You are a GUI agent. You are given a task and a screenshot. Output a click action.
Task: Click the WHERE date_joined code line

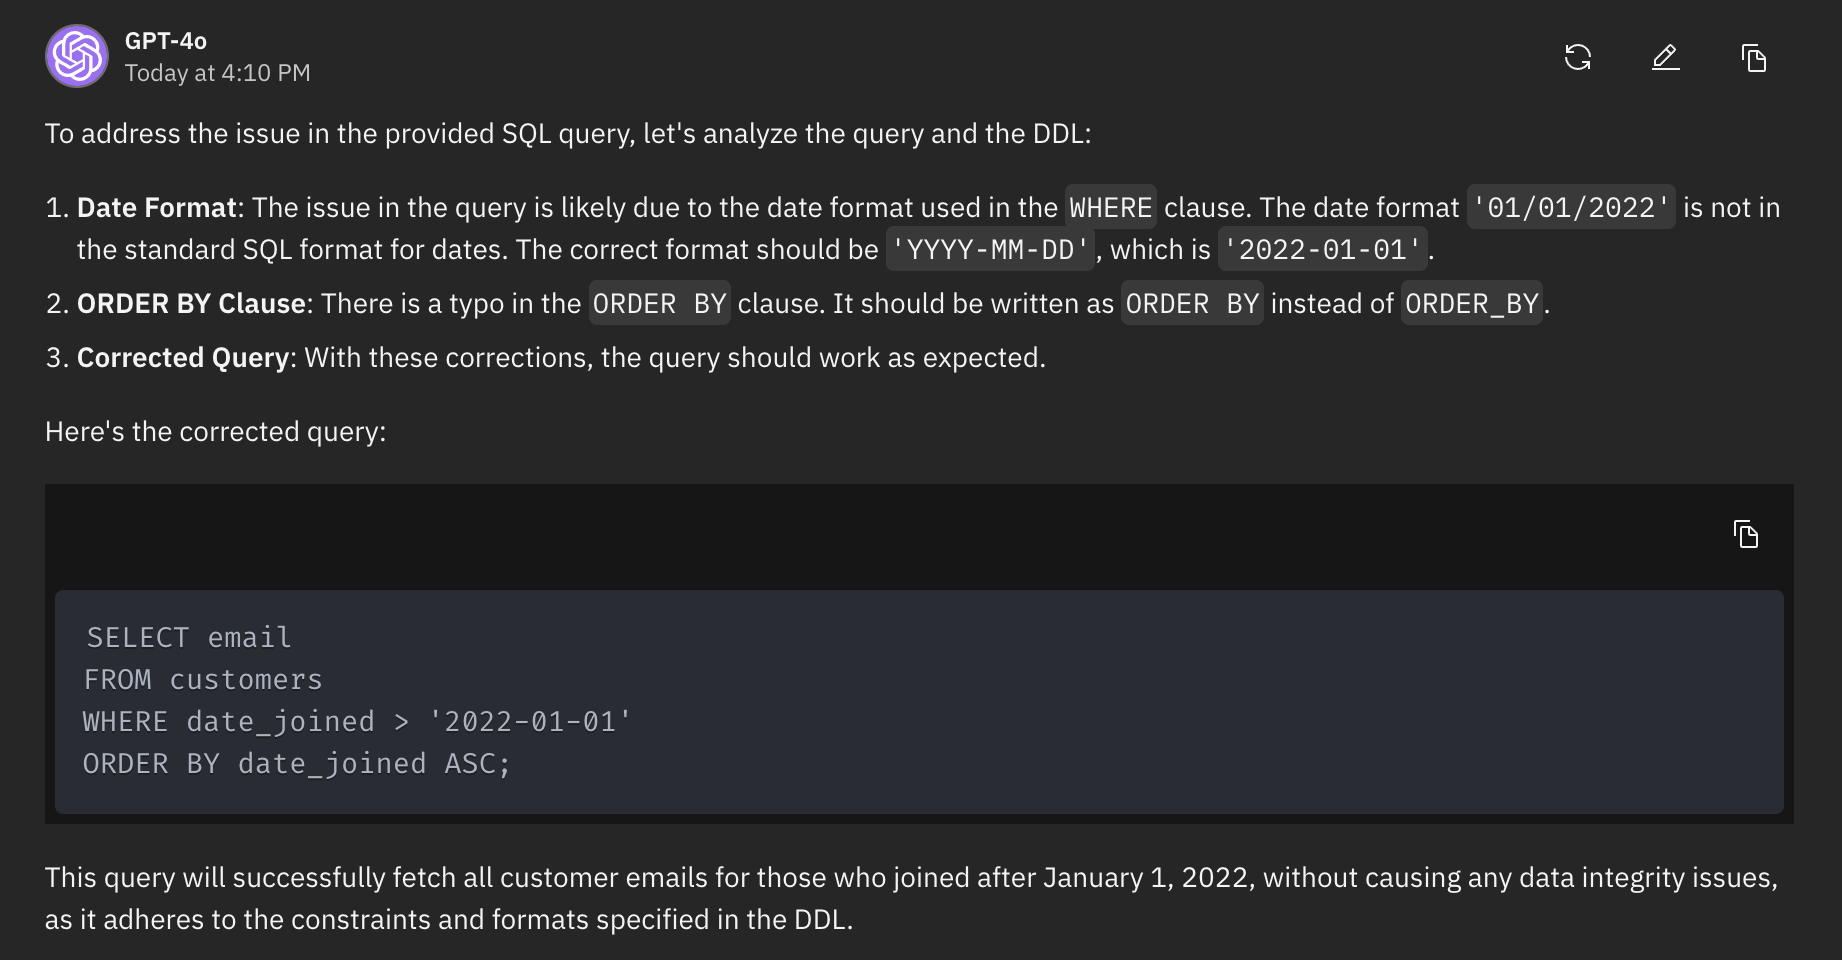pyautogui.click(x=357, y=722)
